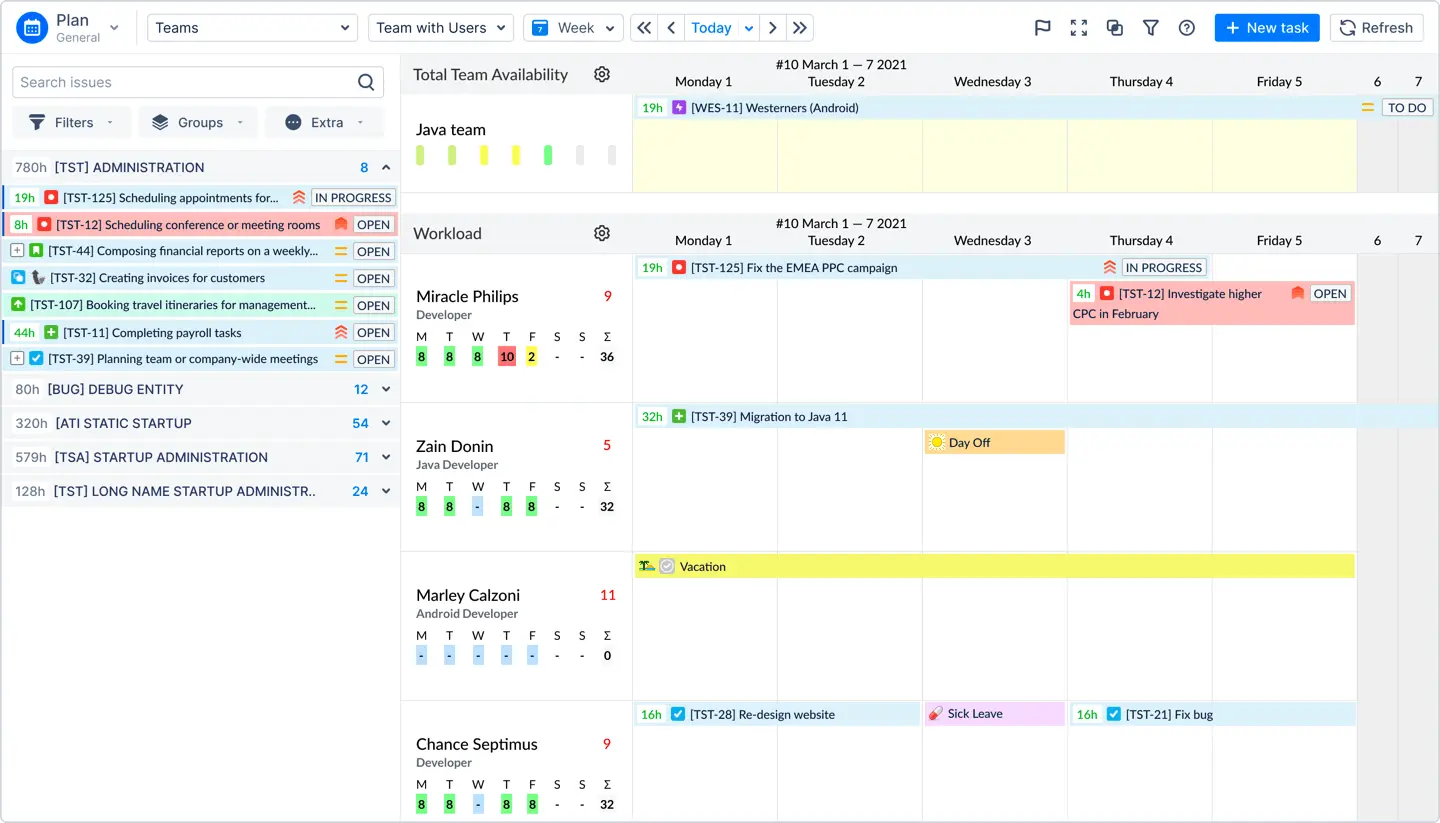Viewport: 1440px width, 823px height.
Task: Click the sun icon on Zain's Day Off
Action: (936, 441)
